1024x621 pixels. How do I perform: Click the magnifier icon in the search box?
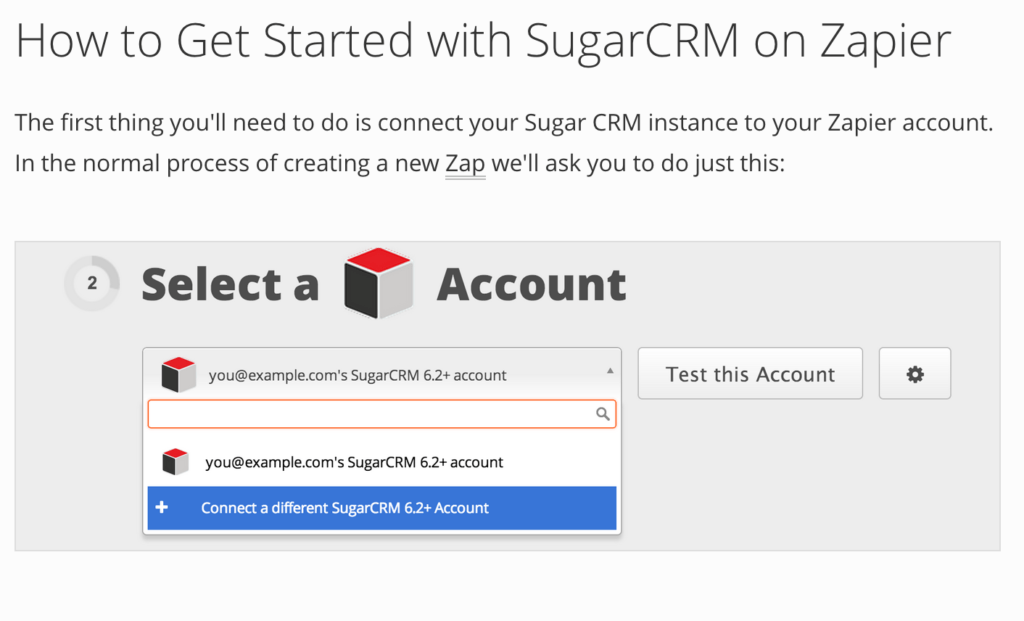pos(602,413)
